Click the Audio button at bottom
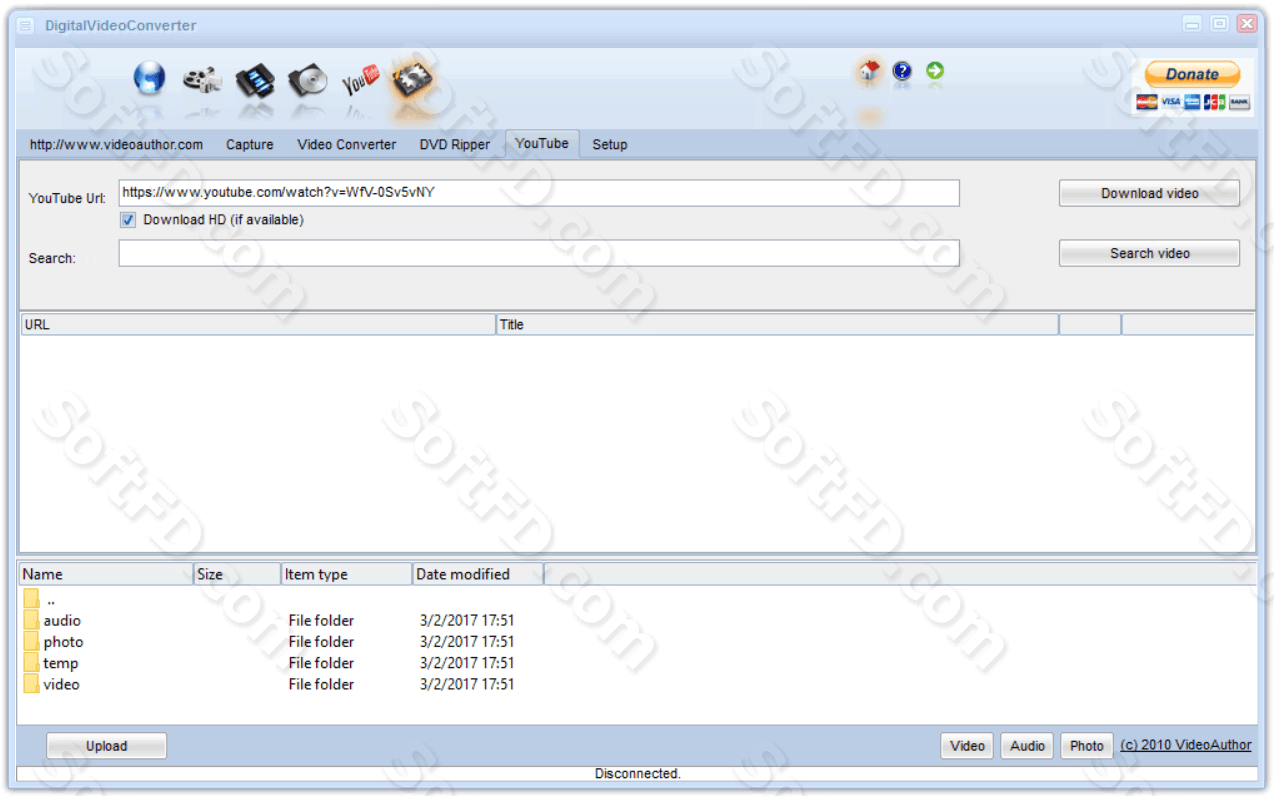 coord(1027,746)
